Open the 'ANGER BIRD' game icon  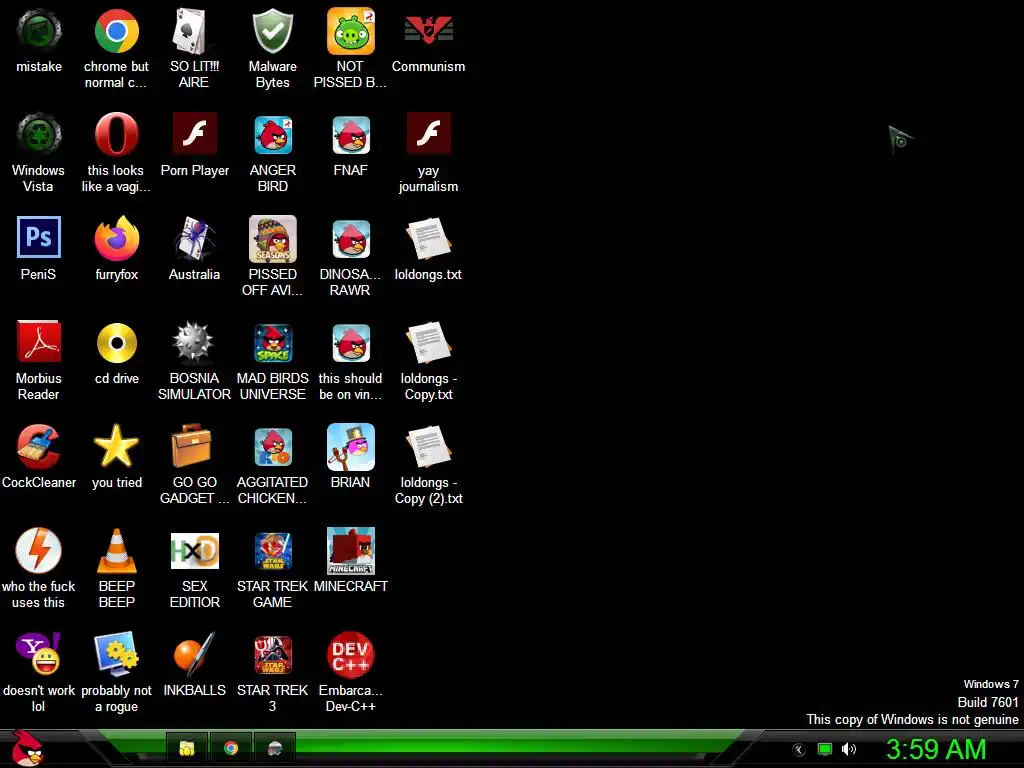[x=273, y=135]
